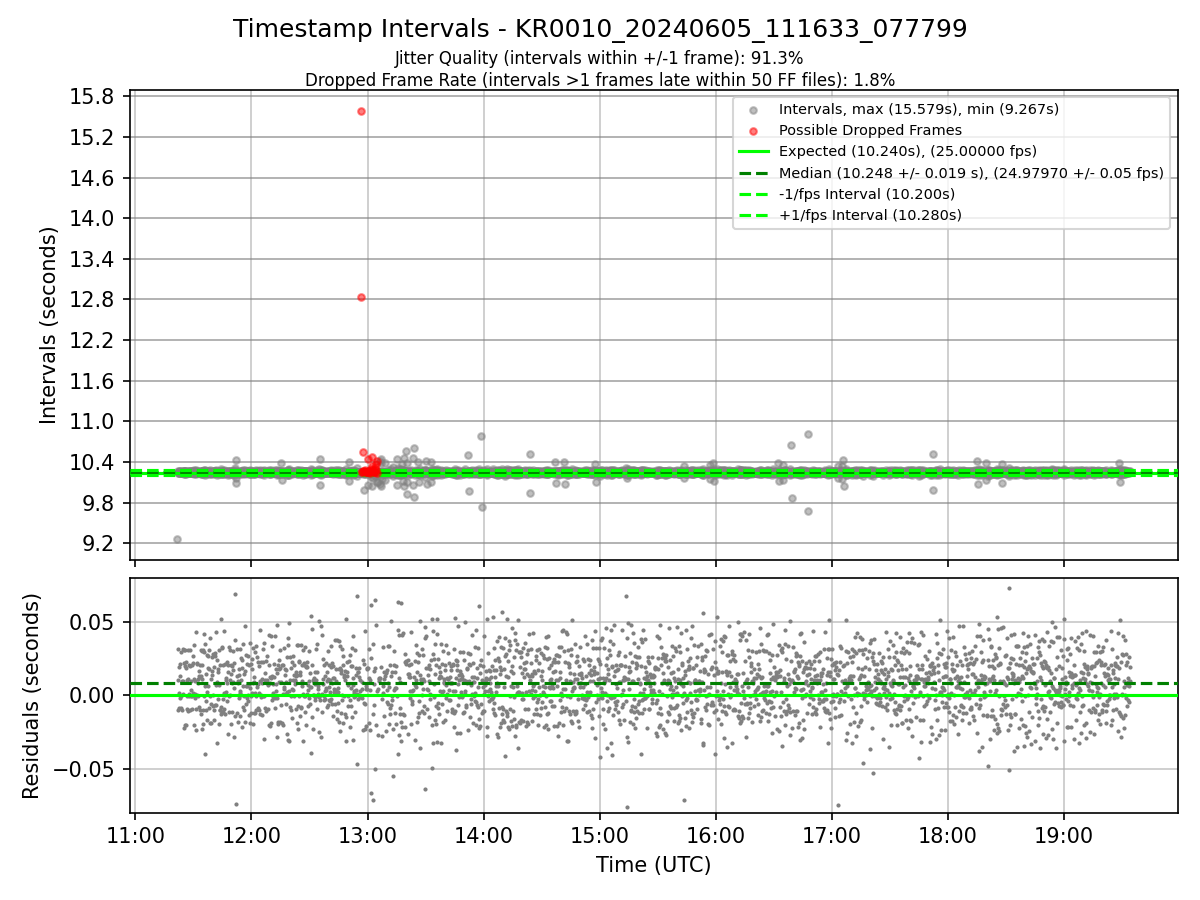Click the x-axis tick label 14:00

(483, 836)
